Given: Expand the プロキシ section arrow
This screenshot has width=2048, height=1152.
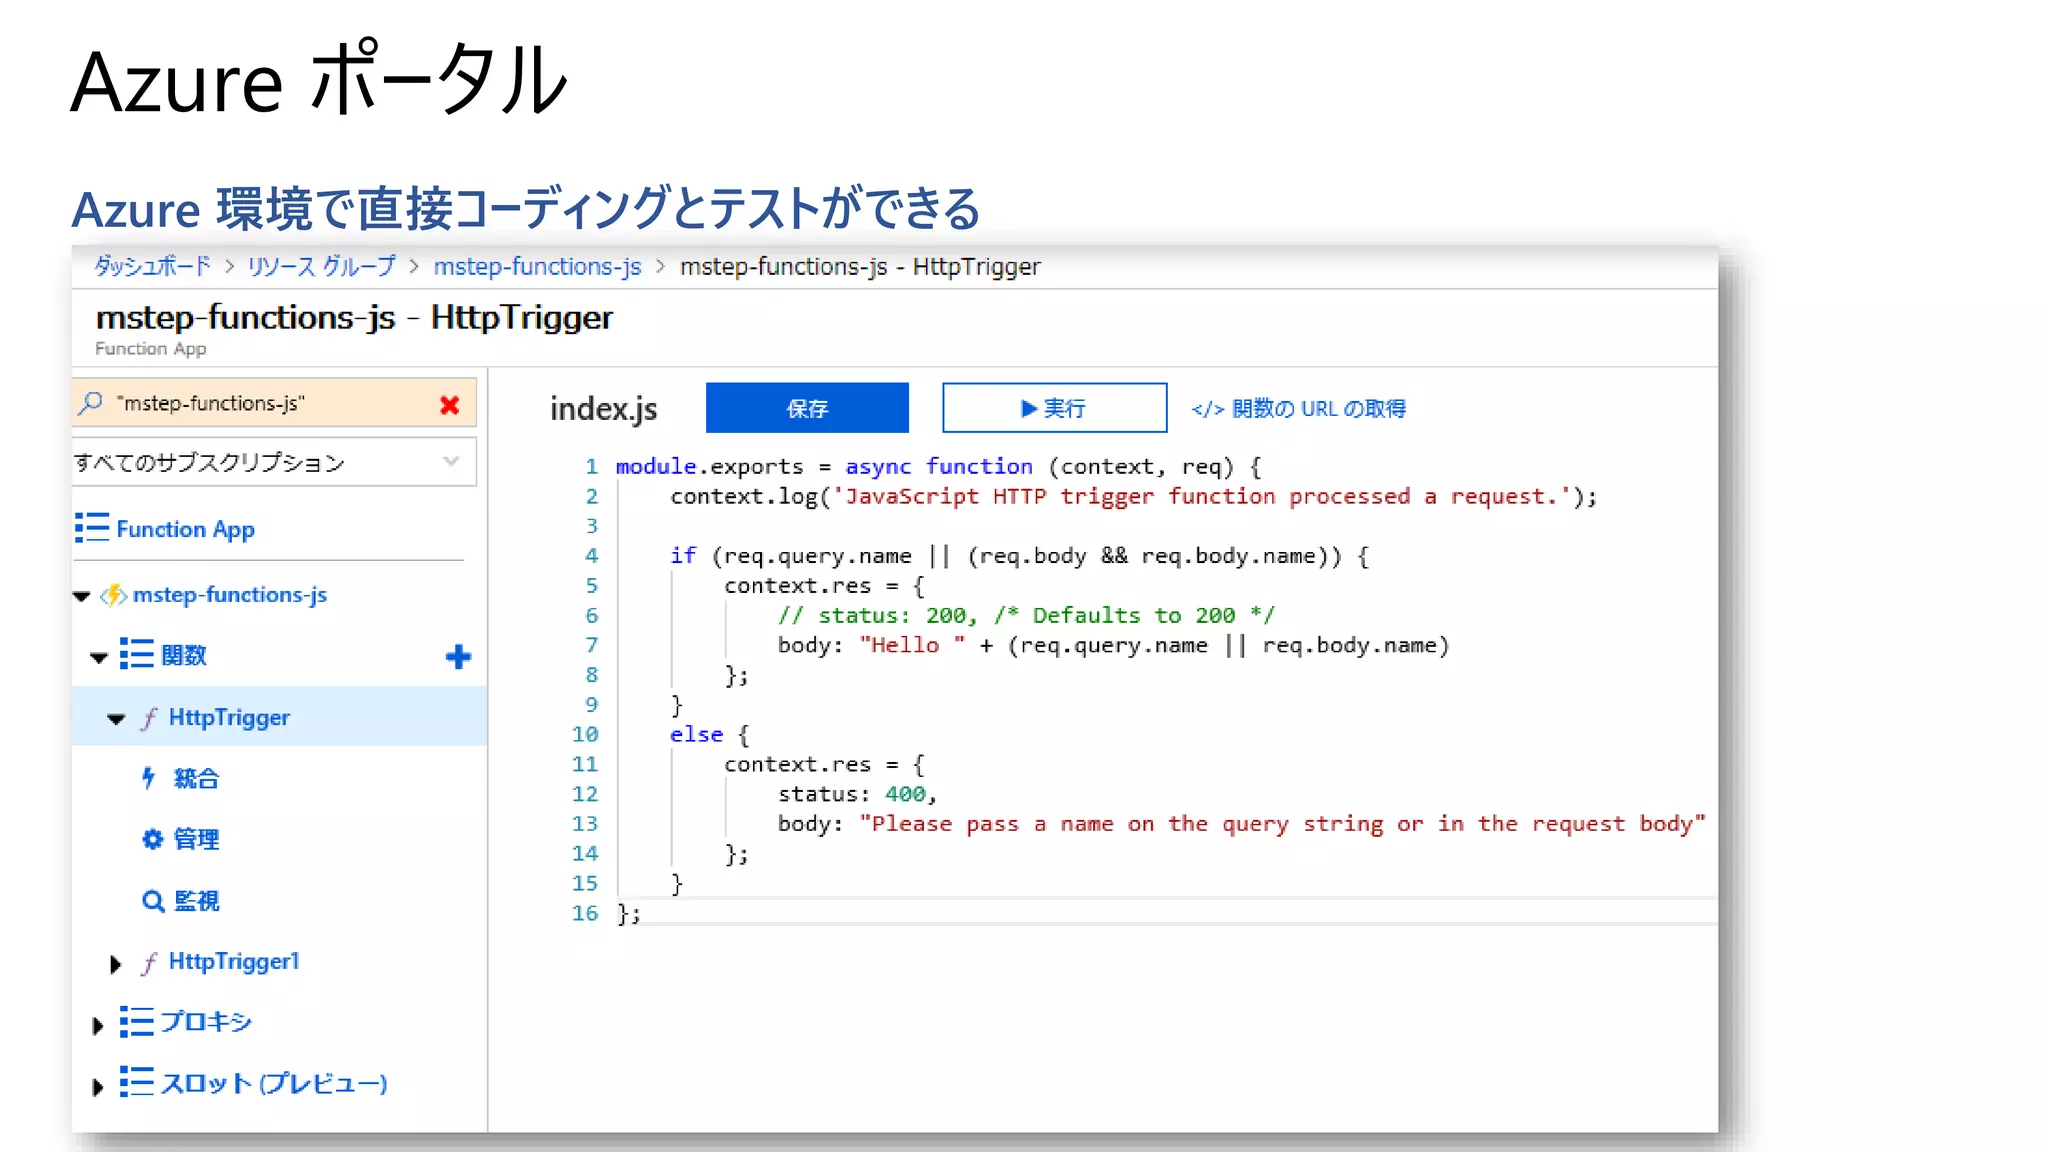Looking at the screenshot, I should 97,1025.
